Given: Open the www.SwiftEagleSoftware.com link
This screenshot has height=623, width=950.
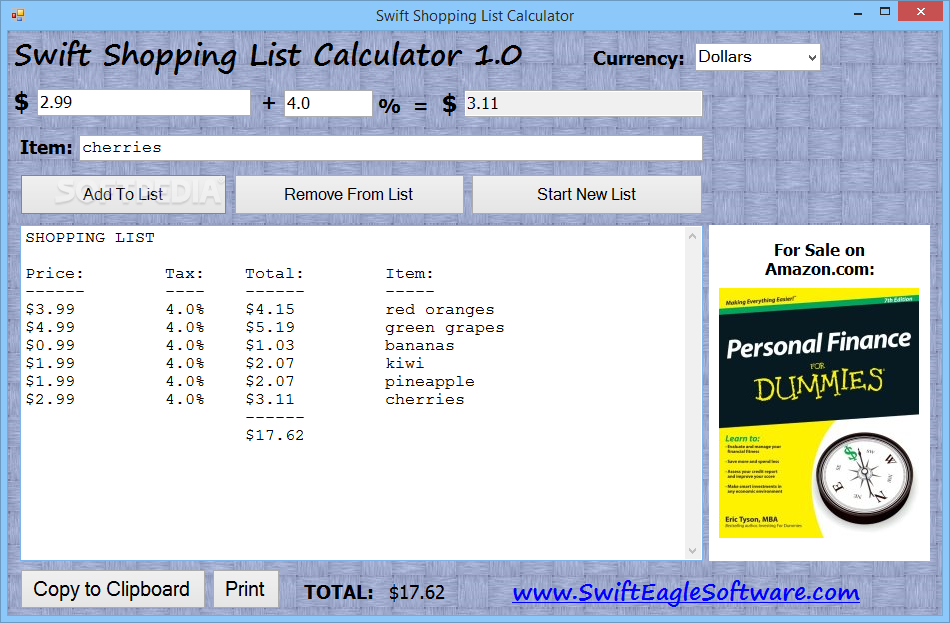Looking at the screenshot, I should tap(686, 592).
